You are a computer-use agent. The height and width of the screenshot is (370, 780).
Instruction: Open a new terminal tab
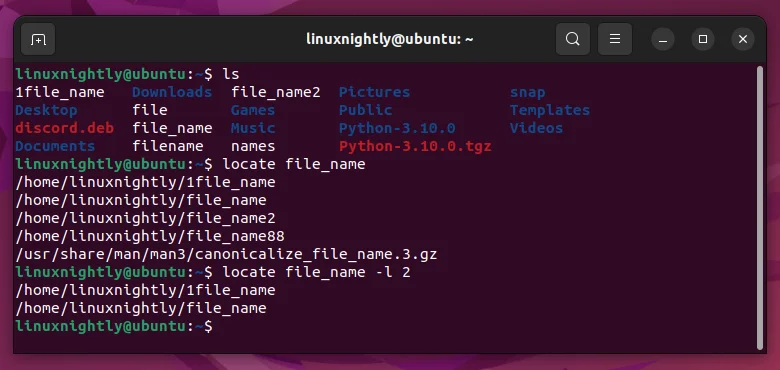tap(38, 39)
